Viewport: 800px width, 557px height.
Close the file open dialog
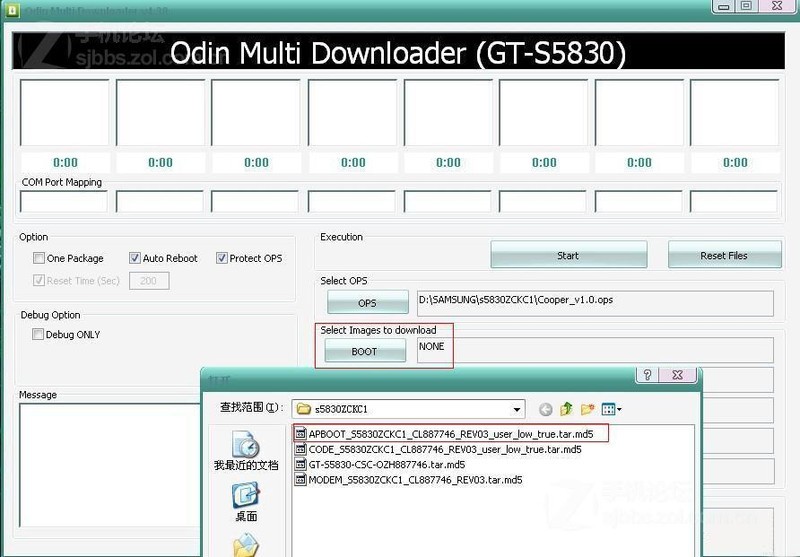click(x=678, y=375)
